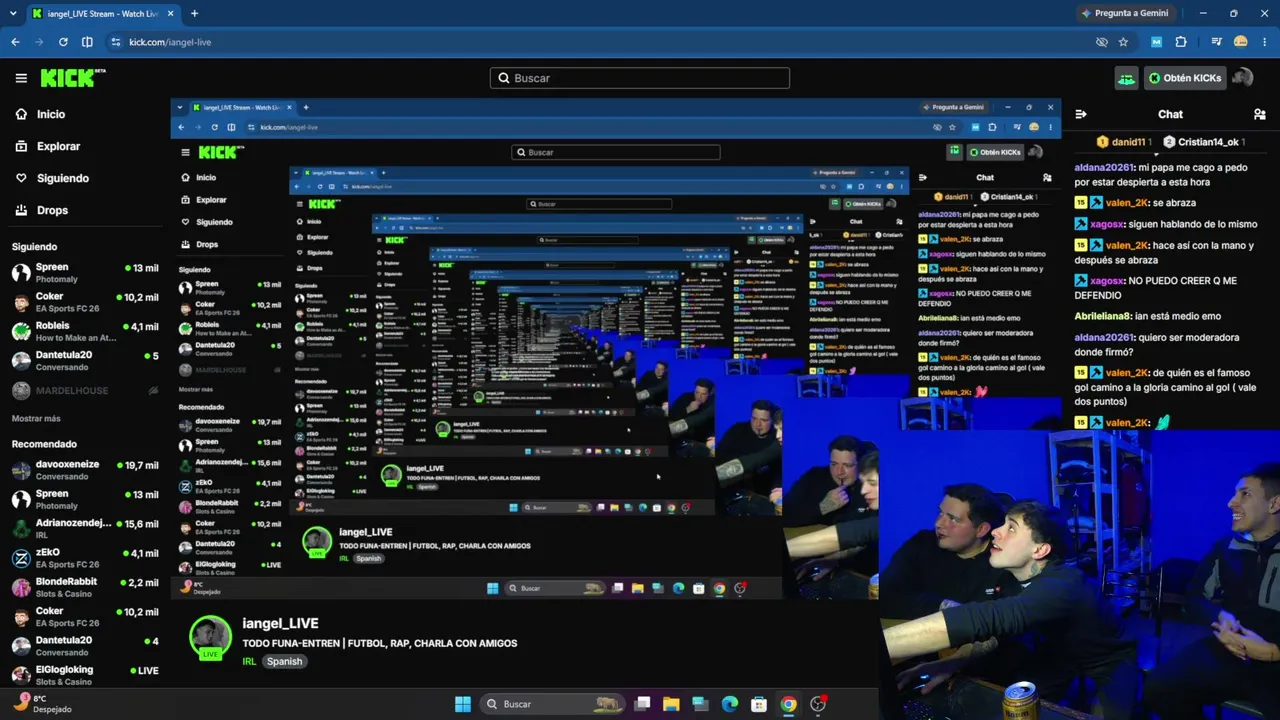The width and height of the screenshot is (1280, 720).
Task: Click the Obtén KICKs button
Action: click(x=1184, y=78)
